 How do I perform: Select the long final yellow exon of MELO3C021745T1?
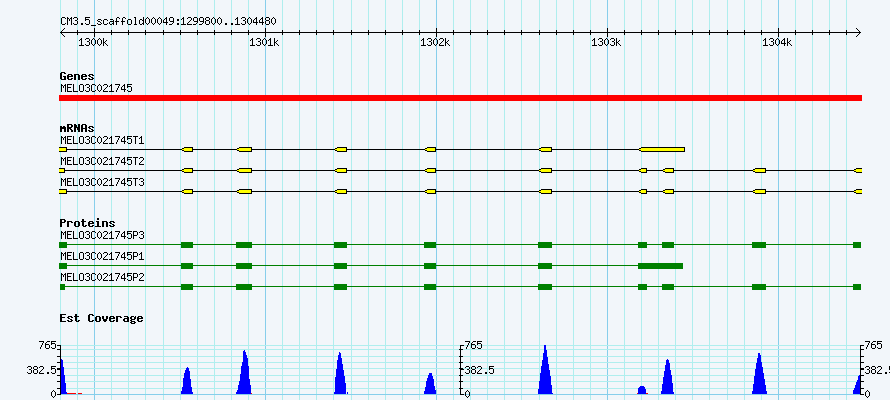tap(662, 149)
